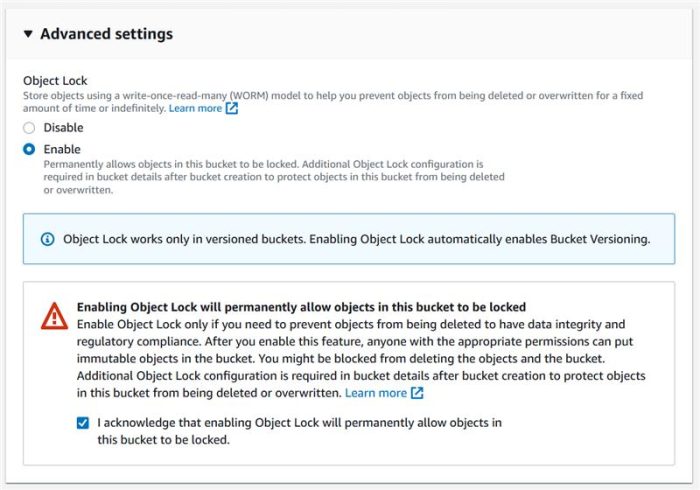Viewport: 700px width, 490px height.
Task: Click the Object Lock section title
Action: [x=55, y=81]
